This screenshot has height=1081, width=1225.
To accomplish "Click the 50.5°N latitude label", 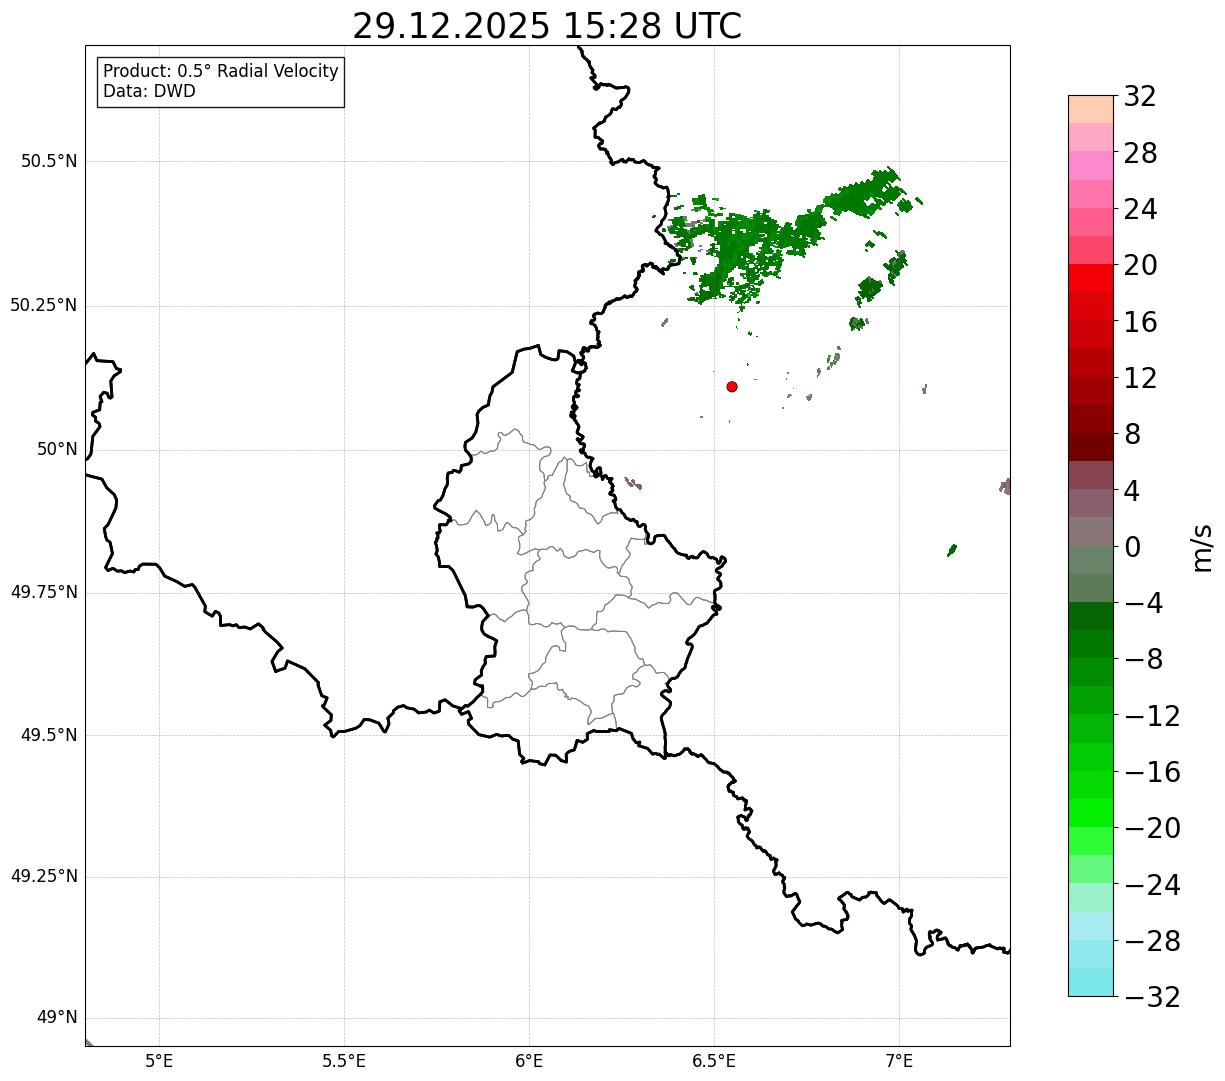I will (x=49, y=161).
